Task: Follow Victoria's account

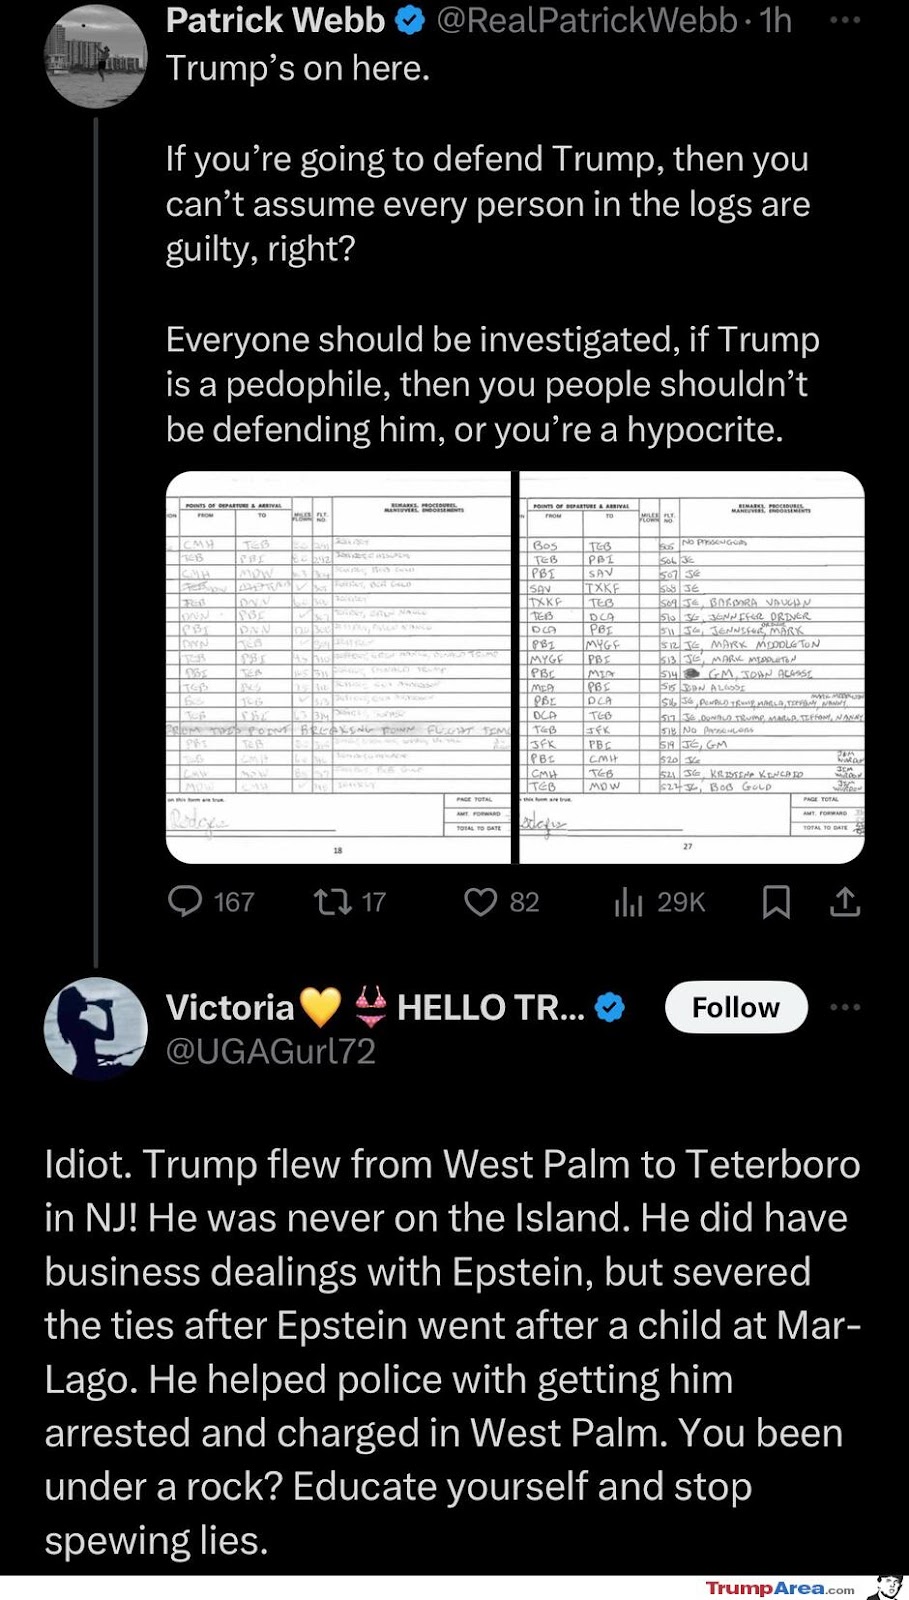Action: click(736, 1007)
